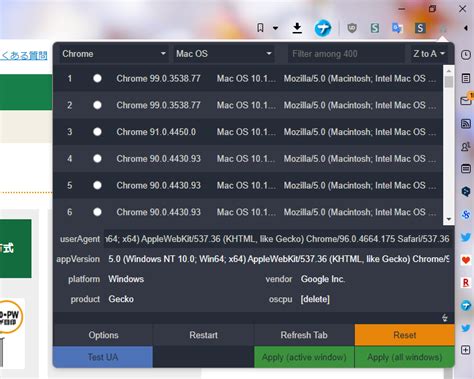474x379 pixels.
Task: Select radio button of row 1 Chrome 99.0.3538.77
Action: pyautogui.click(x=97, y=78)
